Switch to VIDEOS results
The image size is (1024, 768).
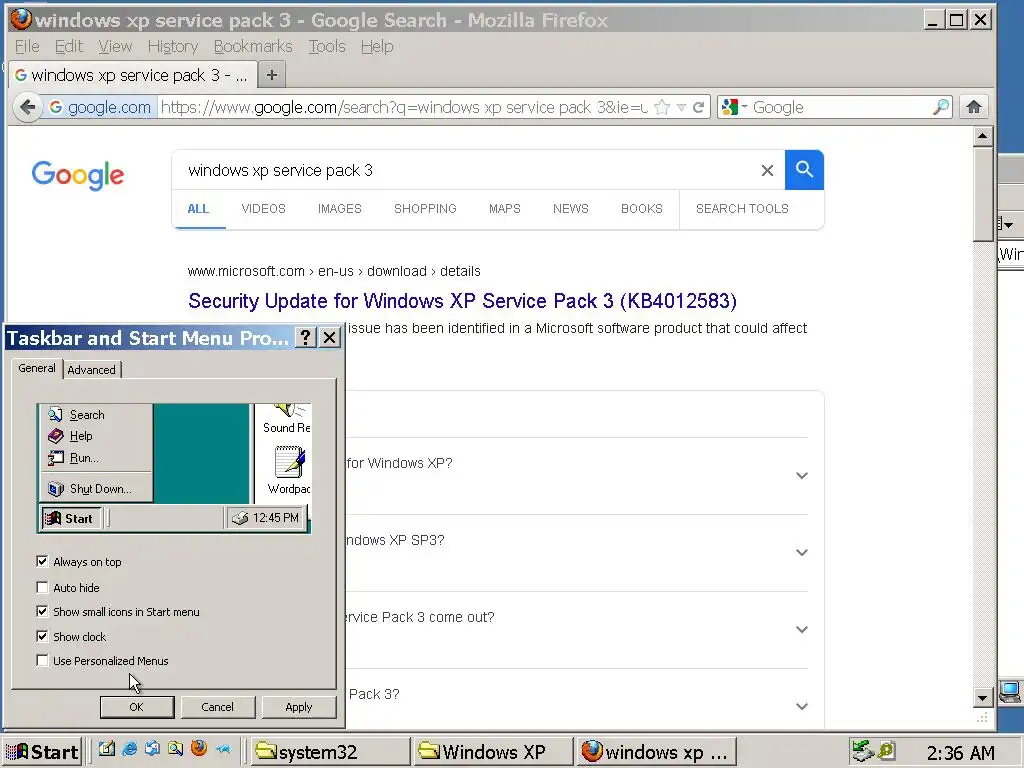(263, 209)
